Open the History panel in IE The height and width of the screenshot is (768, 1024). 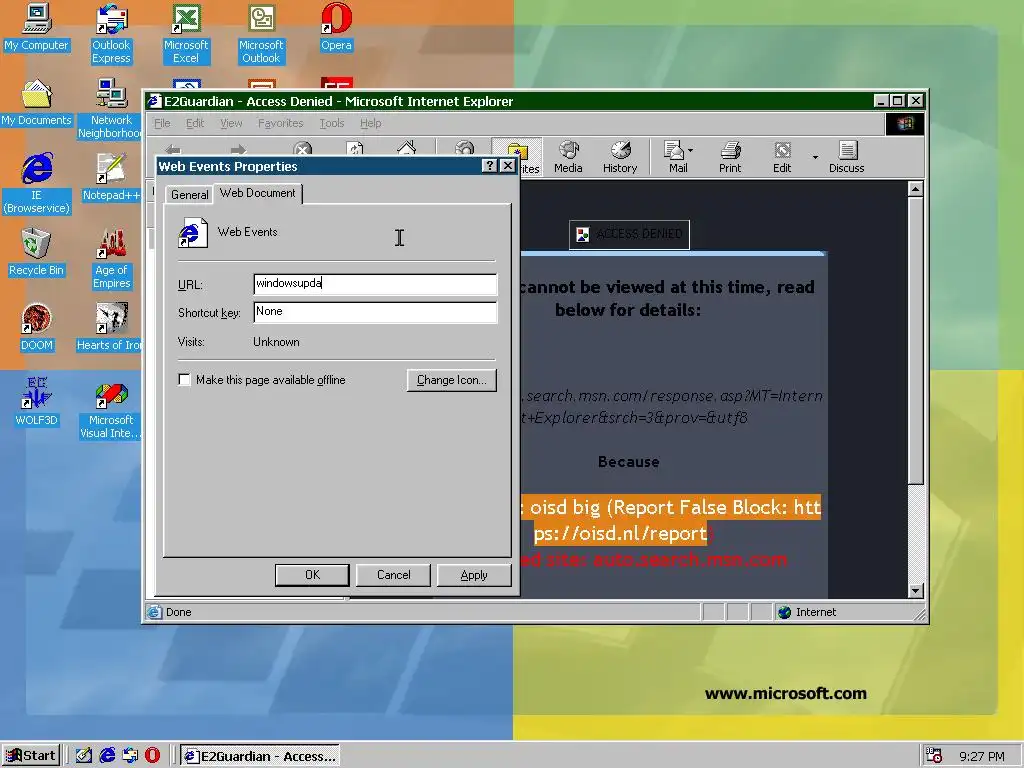620,157
